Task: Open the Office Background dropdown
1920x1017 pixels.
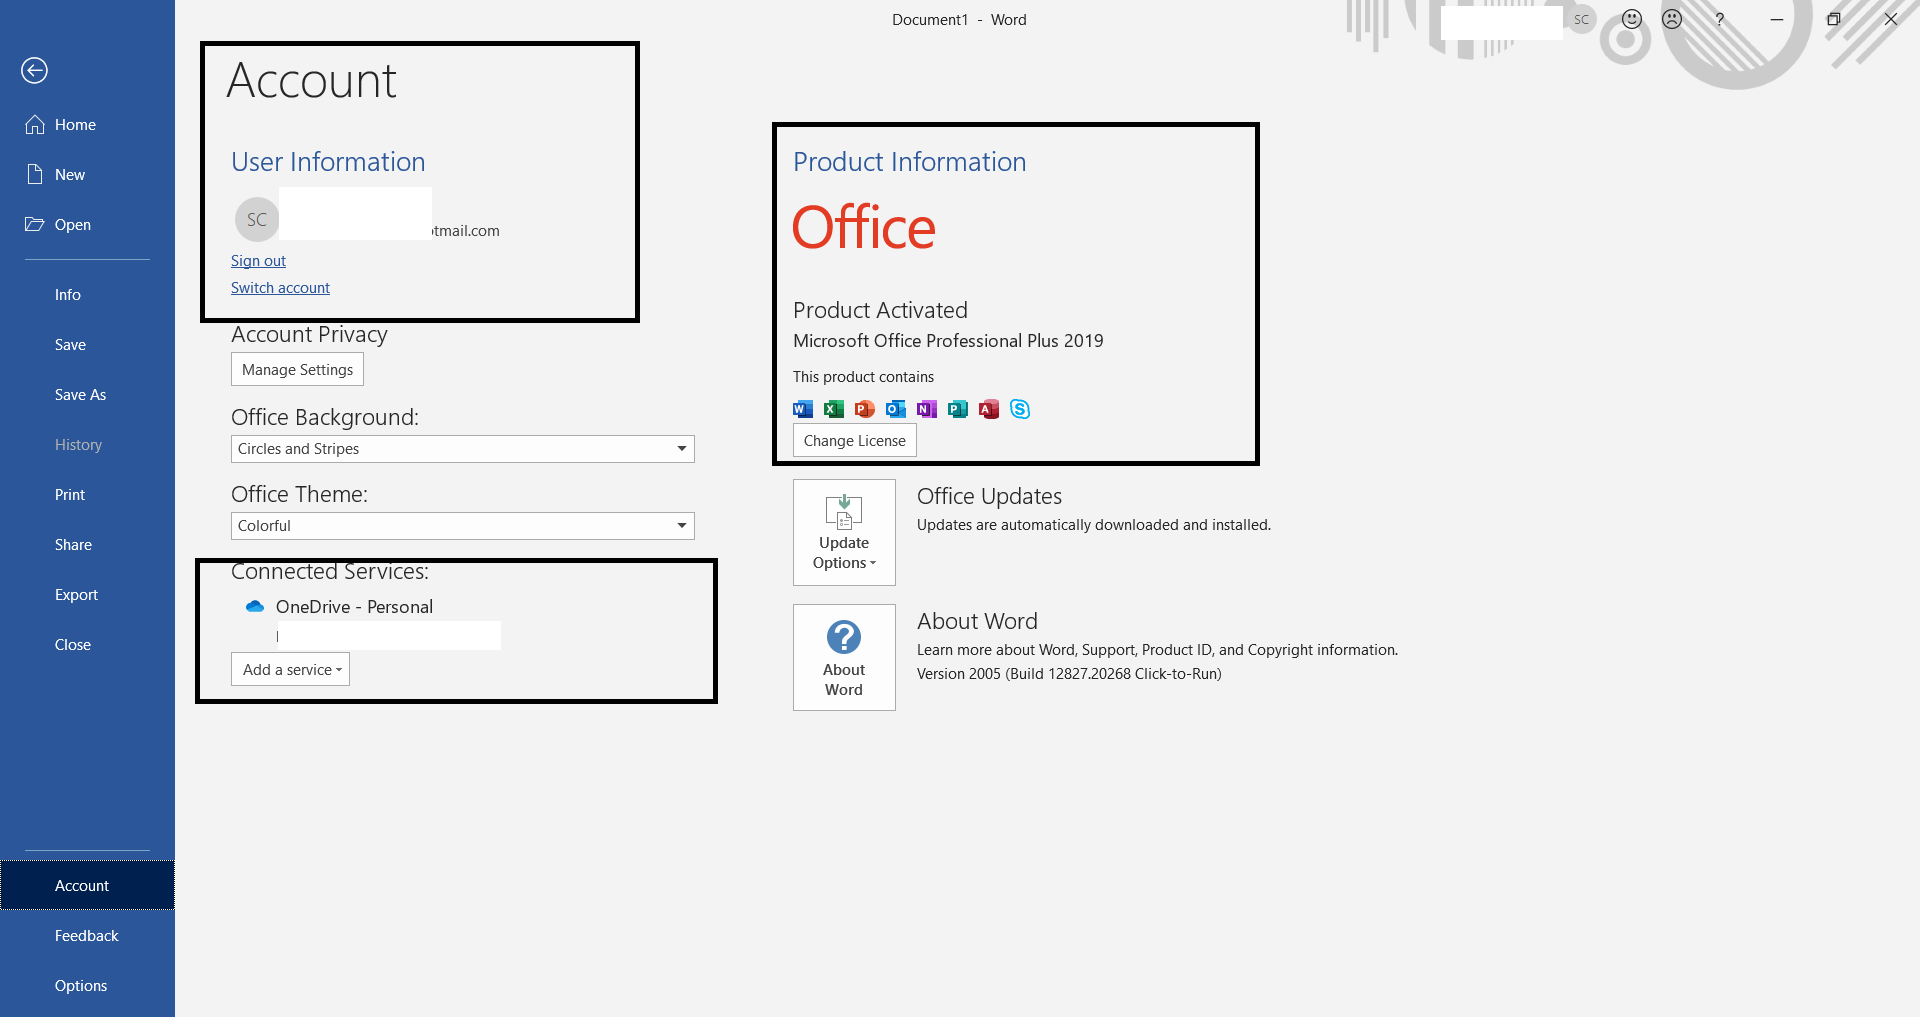Action: (x=463, y=449)
